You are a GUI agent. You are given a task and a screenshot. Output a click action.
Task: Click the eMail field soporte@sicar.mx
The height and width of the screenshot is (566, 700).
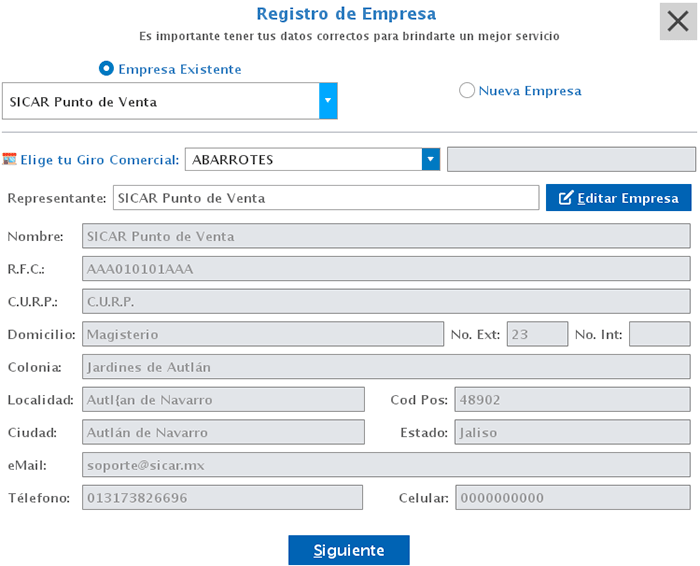[386, 465]
